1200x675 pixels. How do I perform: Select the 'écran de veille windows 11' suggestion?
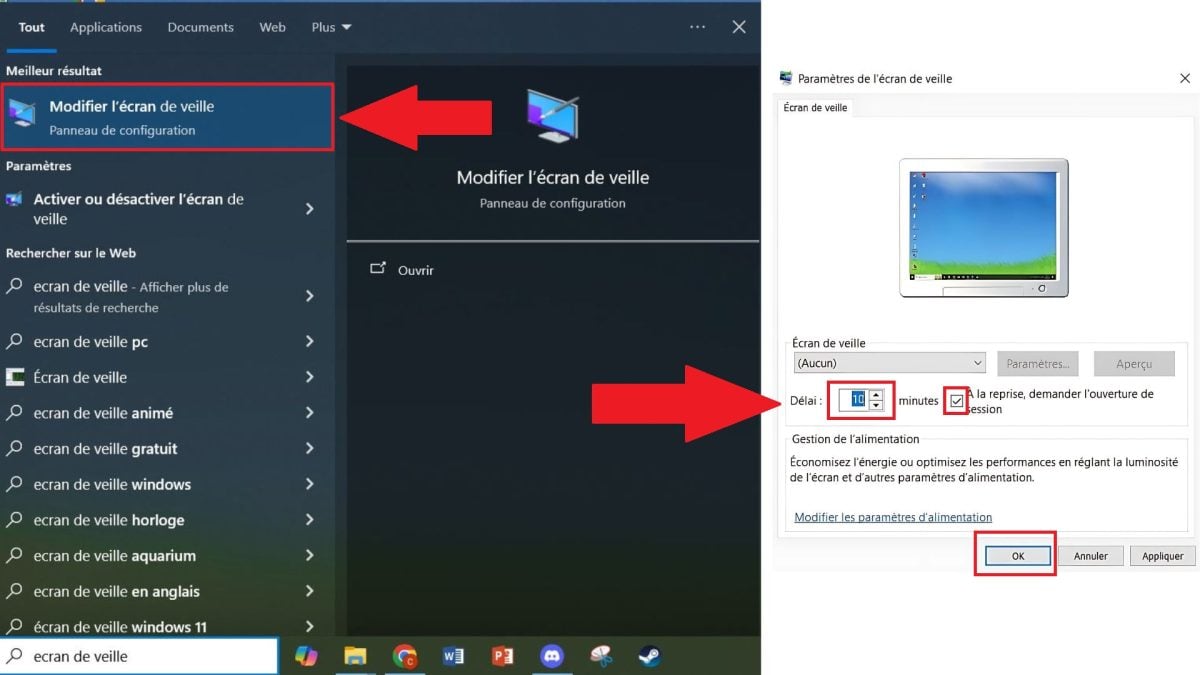click(120, 627)
